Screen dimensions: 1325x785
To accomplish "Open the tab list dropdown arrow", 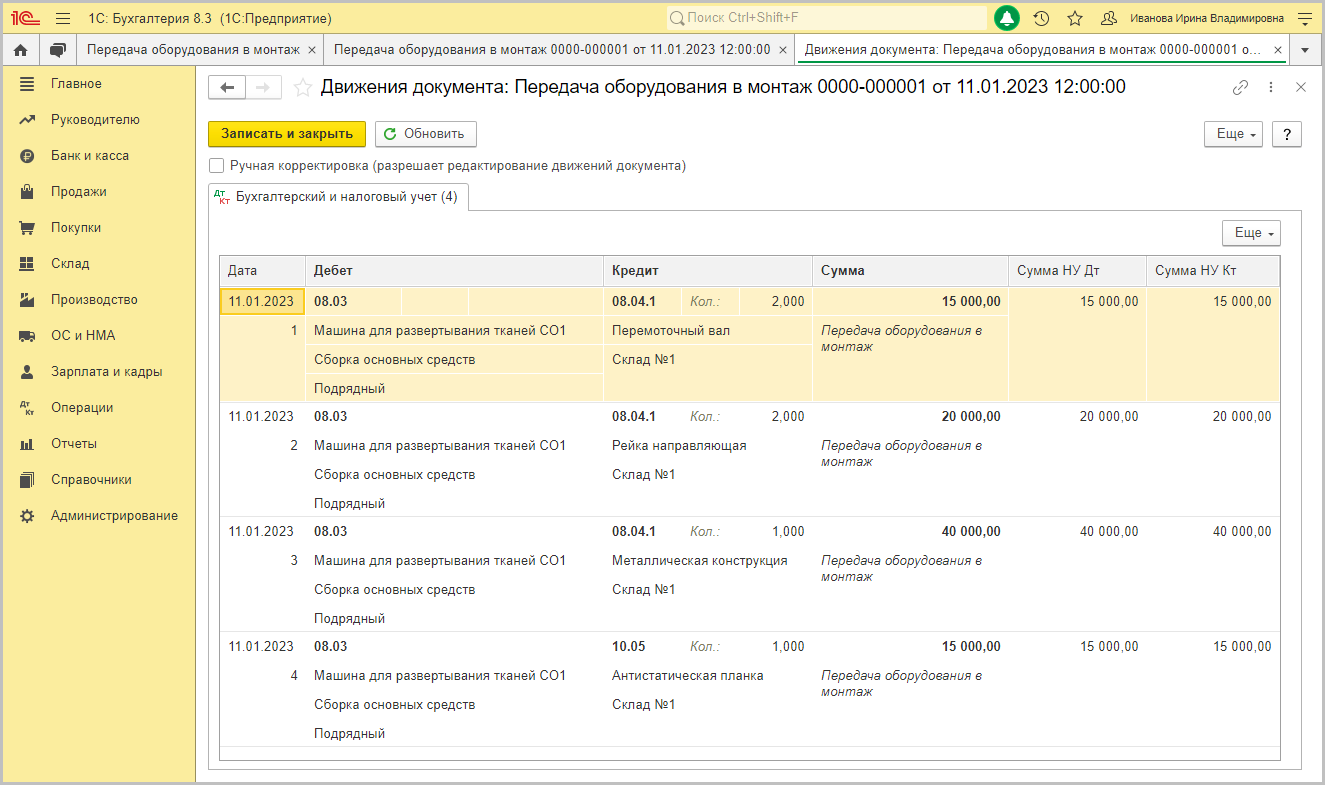I will click(1305, 49).
